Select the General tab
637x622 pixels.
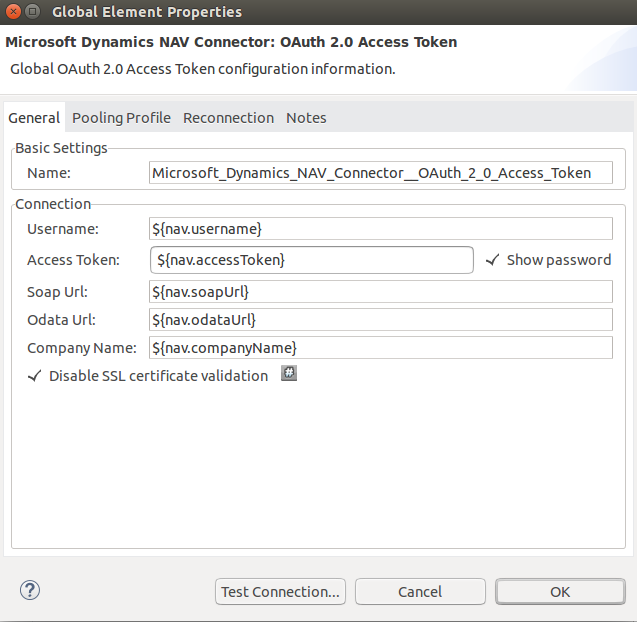pyautogui.click(x=34, y=118)
